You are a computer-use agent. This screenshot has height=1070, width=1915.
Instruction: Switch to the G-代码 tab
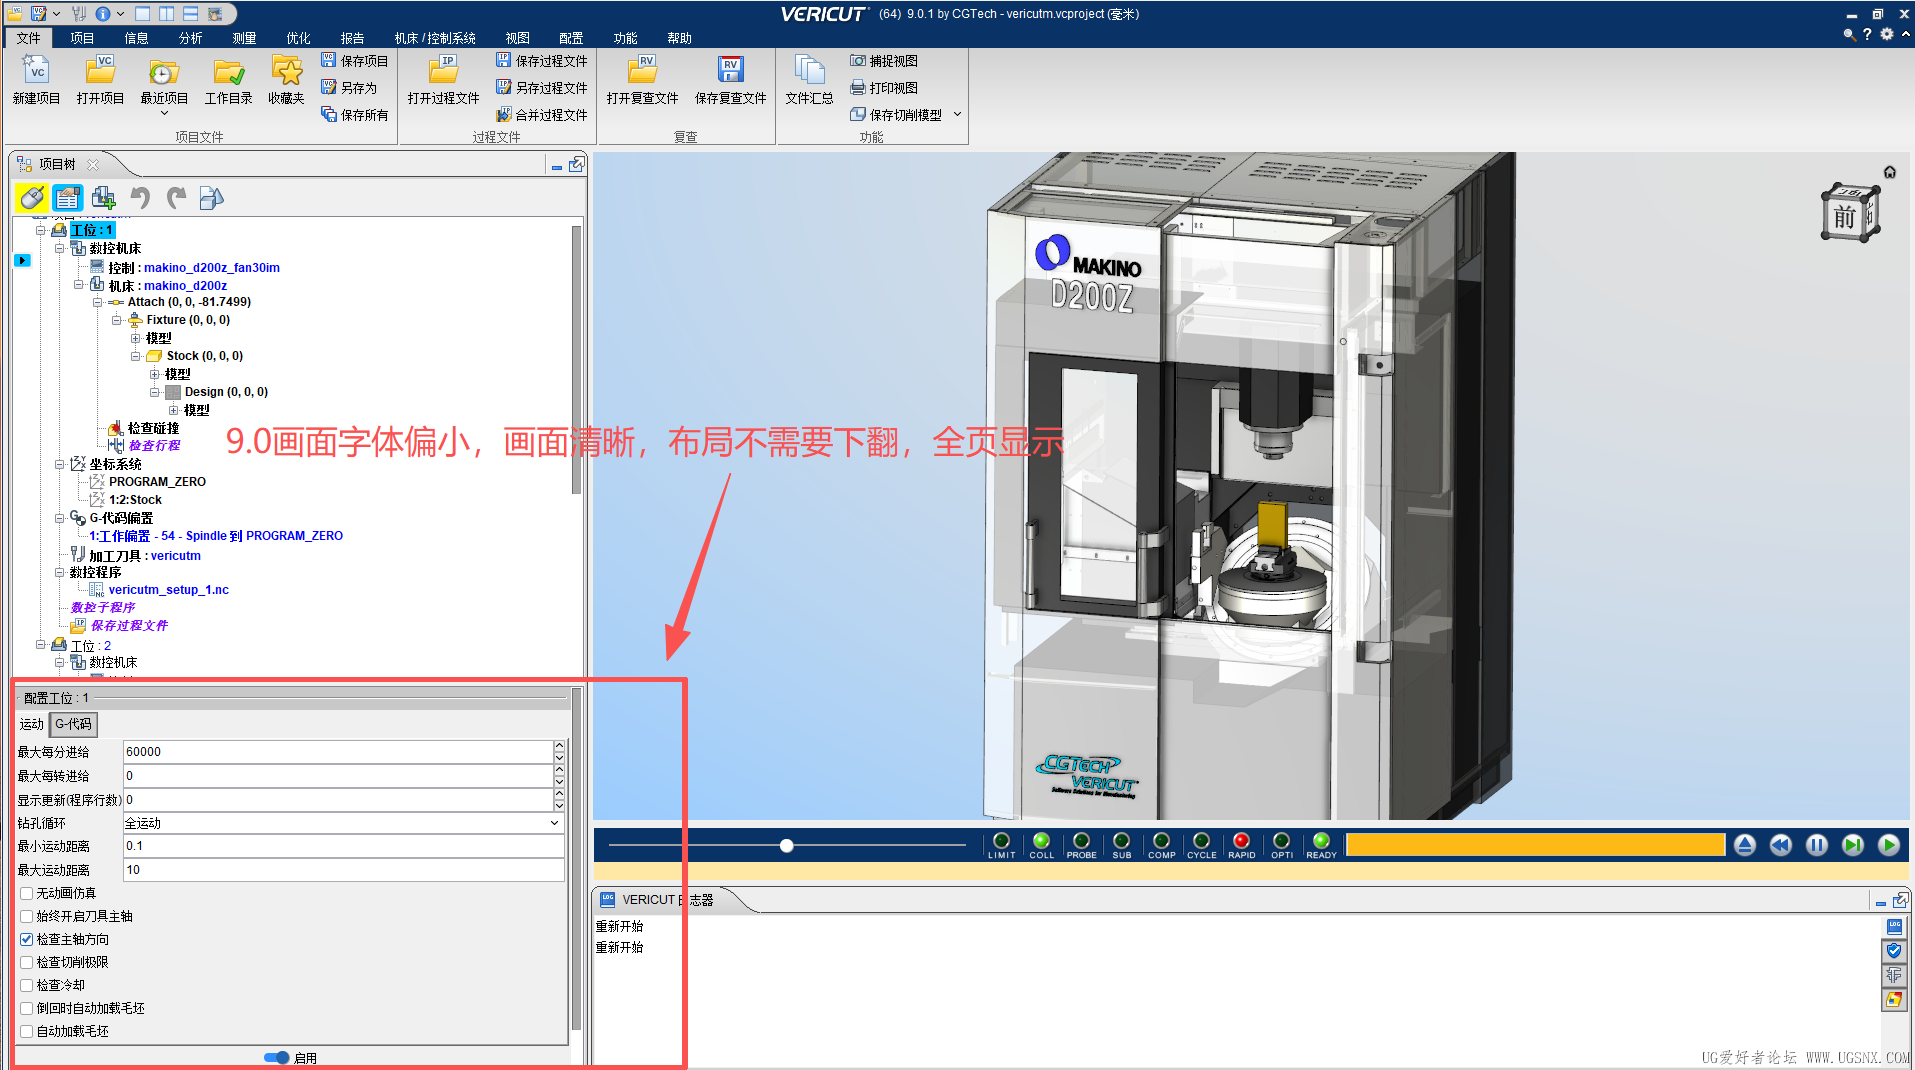point(73,724)
